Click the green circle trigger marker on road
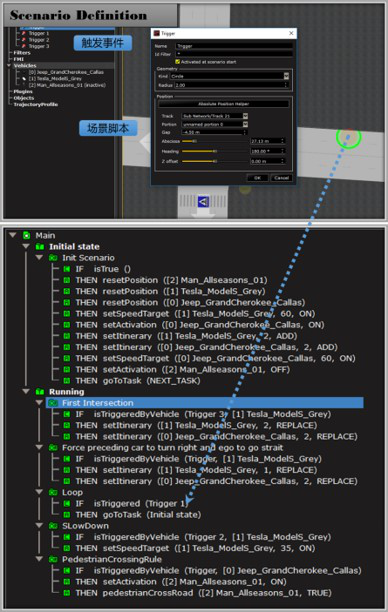This screenshot has height=612, width=388. 349,137
